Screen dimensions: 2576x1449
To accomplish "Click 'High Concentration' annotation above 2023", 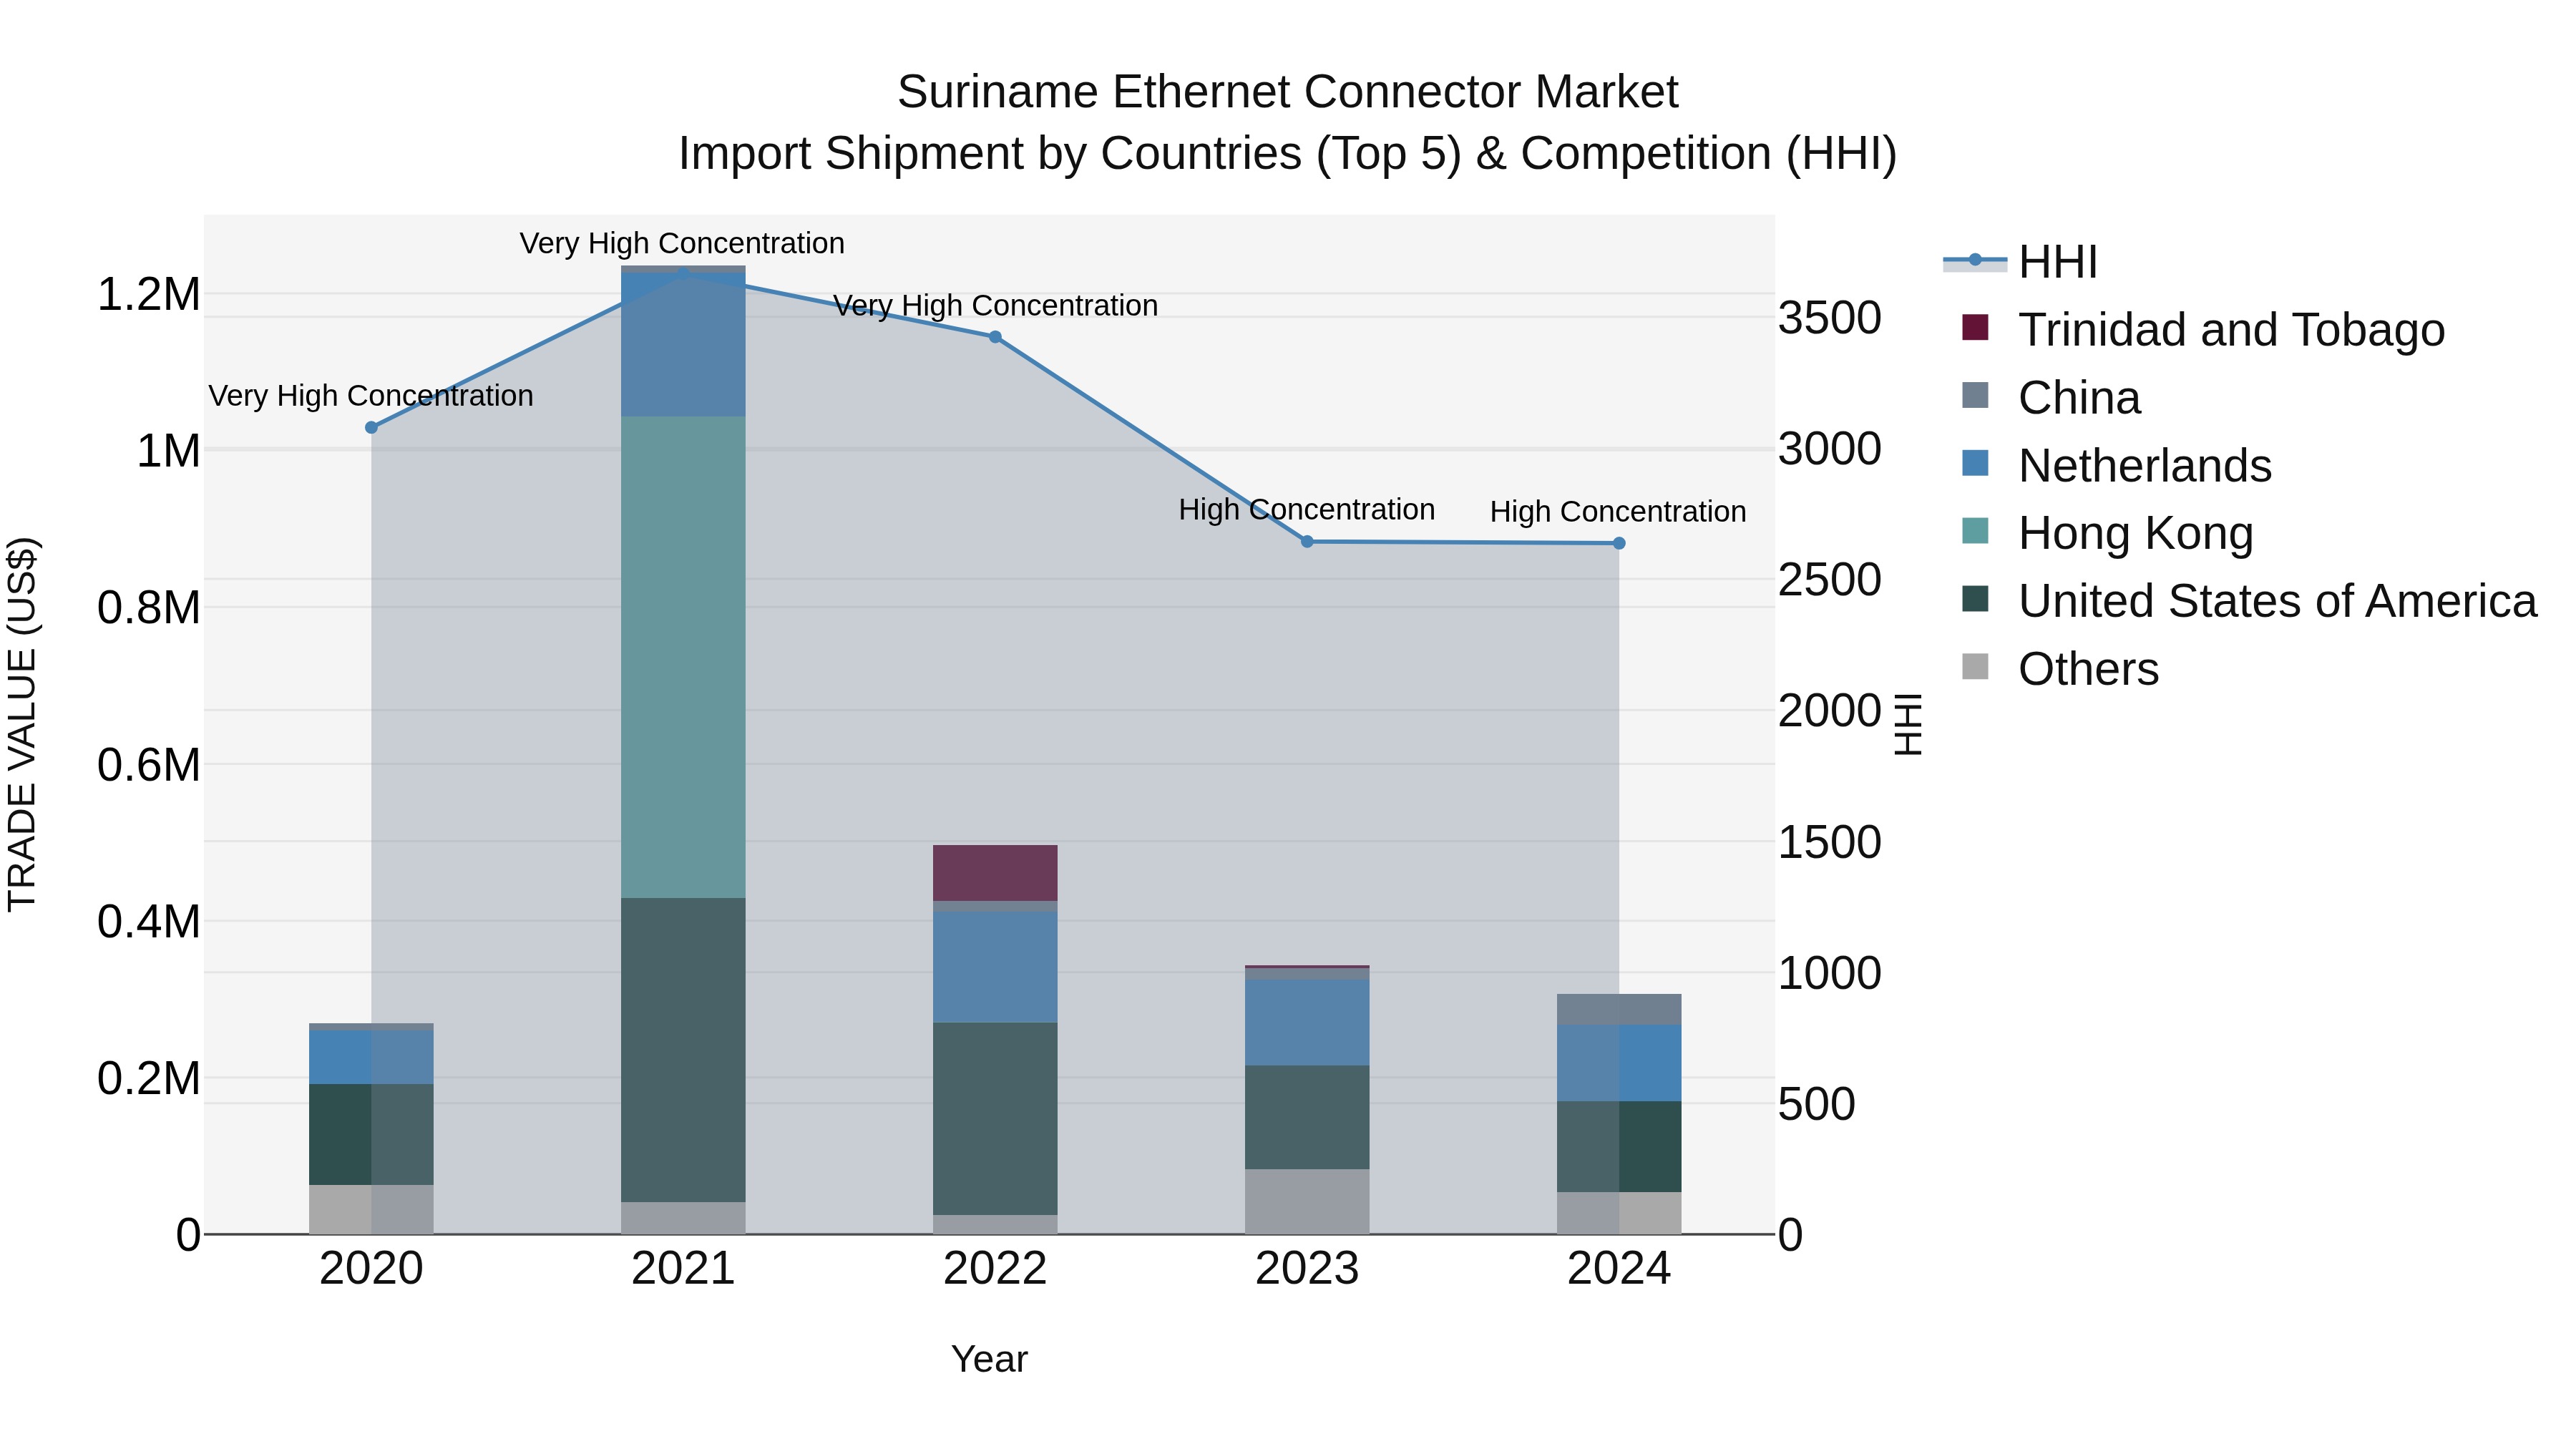I will (1306, 509).
